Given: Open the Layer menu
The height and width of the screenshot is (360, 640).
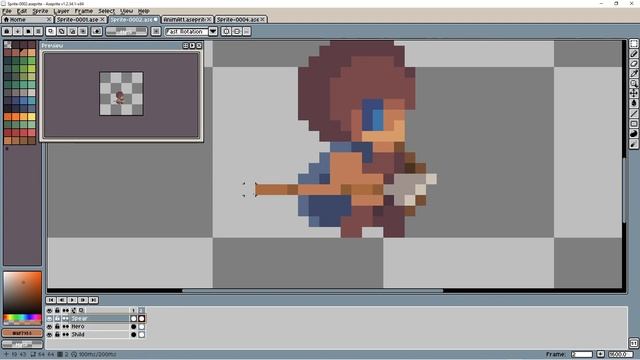Looking at the screenshot, I should (x=61, y=11).
